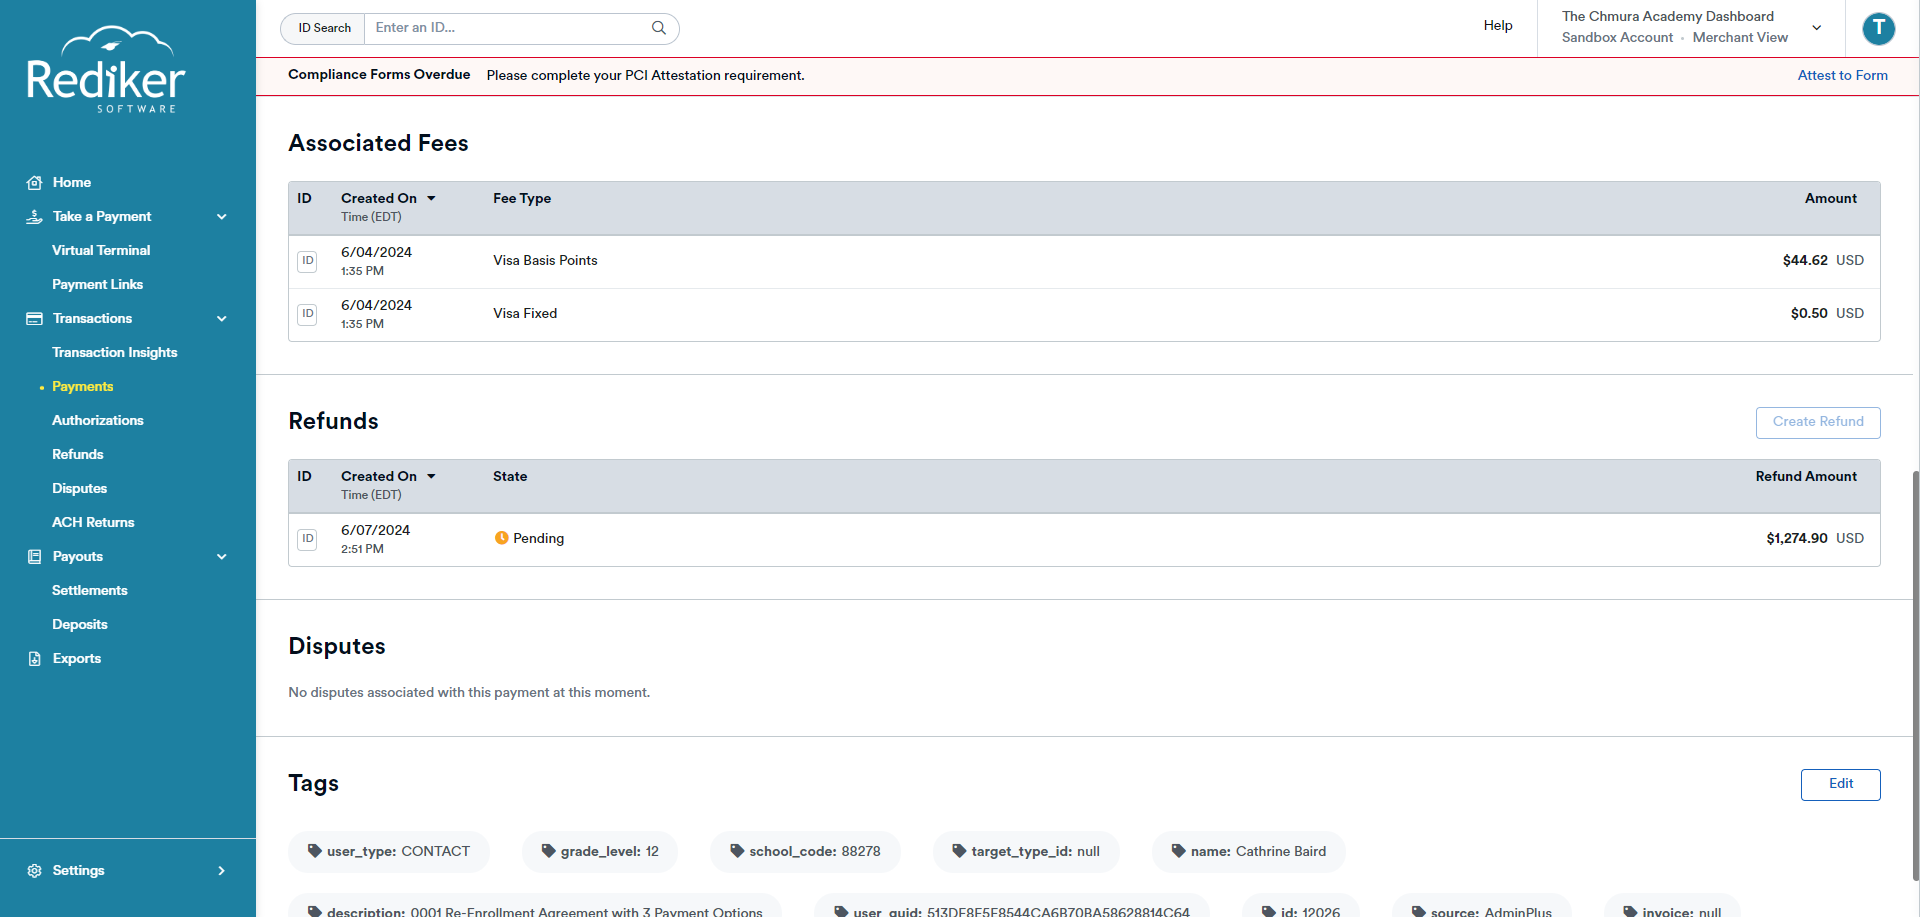Open the Disputes menu item in sidebar
1920x917 pixels.
tap(79, 489)
